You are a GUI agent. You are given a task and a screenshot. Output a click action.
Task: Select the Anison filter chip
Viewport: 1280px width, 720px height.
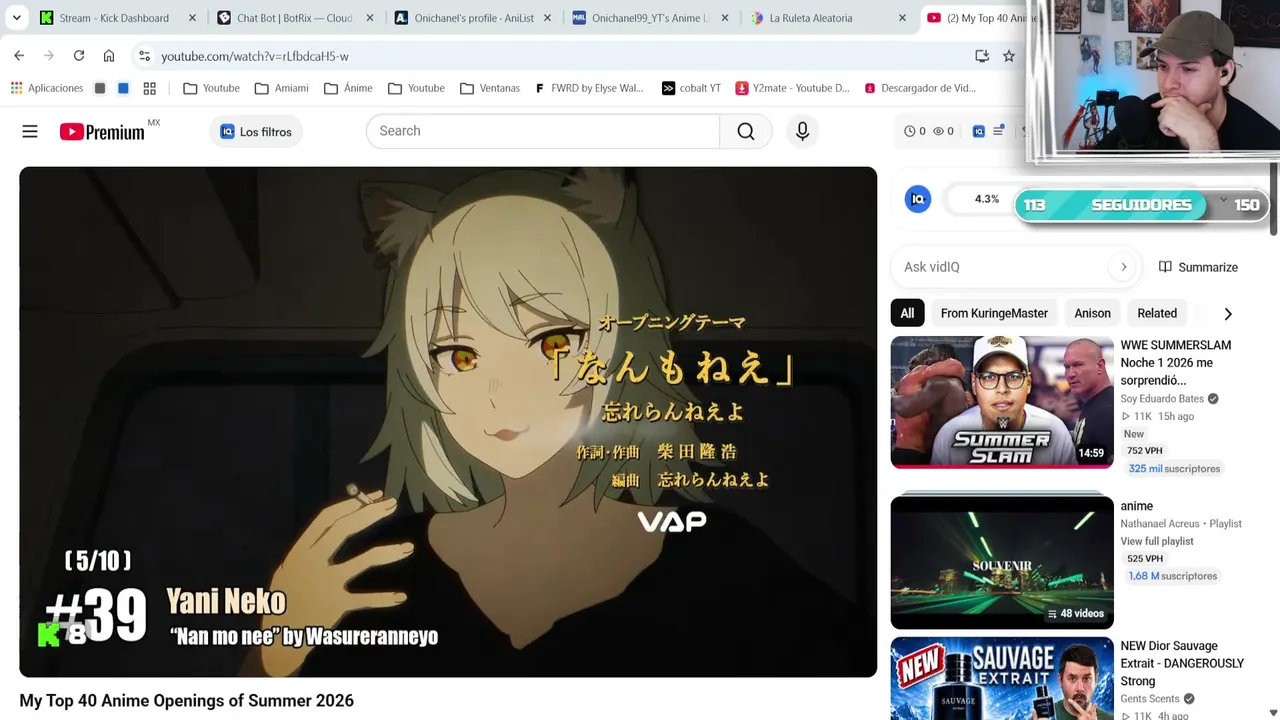(x=1092, y=313)
